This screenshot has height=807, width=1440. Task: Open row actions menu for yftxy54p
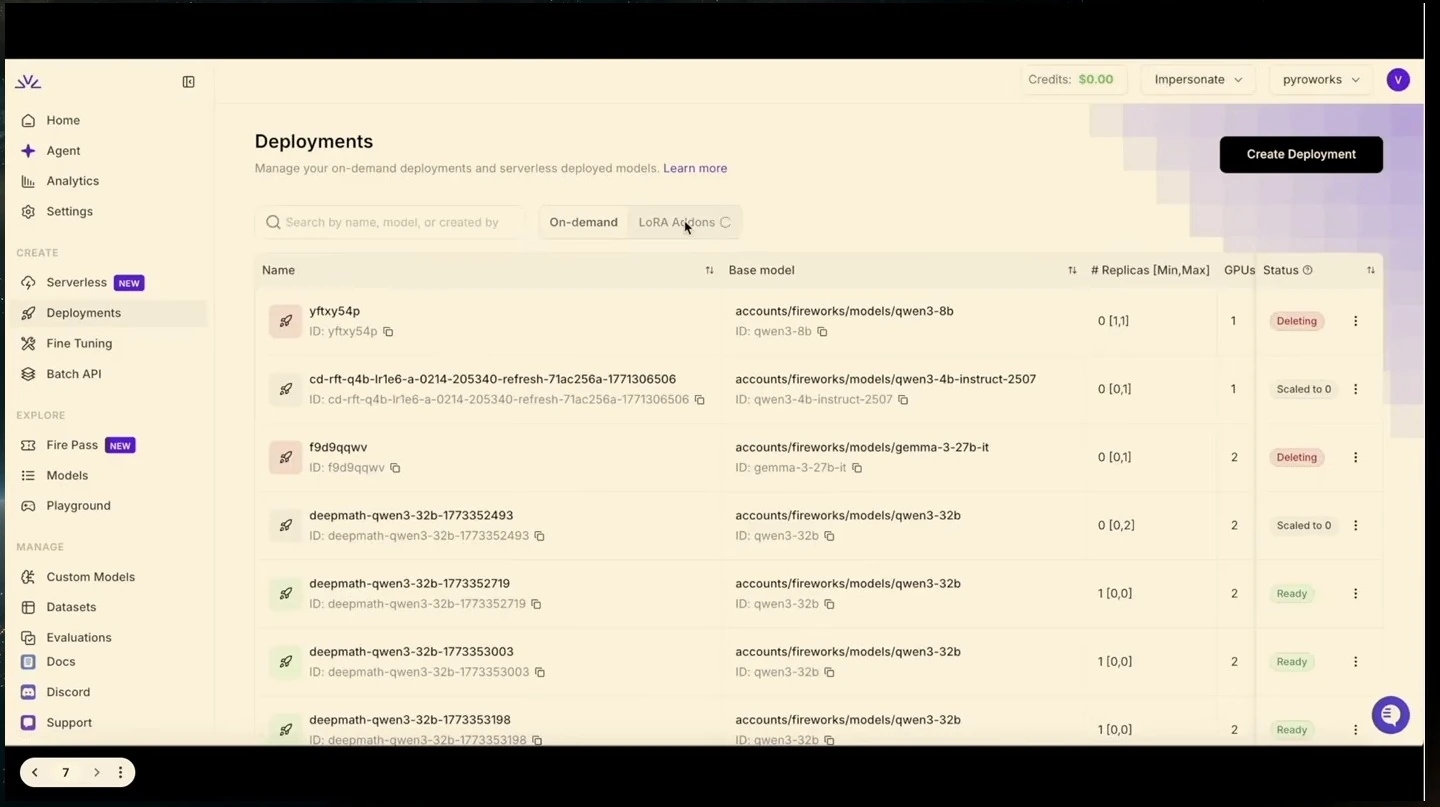point(1356,321)
